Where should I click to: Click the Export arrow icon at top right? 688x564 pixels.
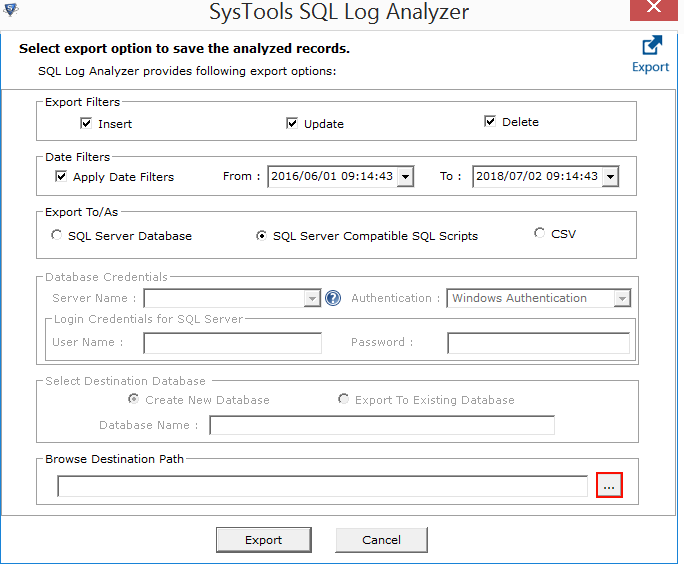651,46
